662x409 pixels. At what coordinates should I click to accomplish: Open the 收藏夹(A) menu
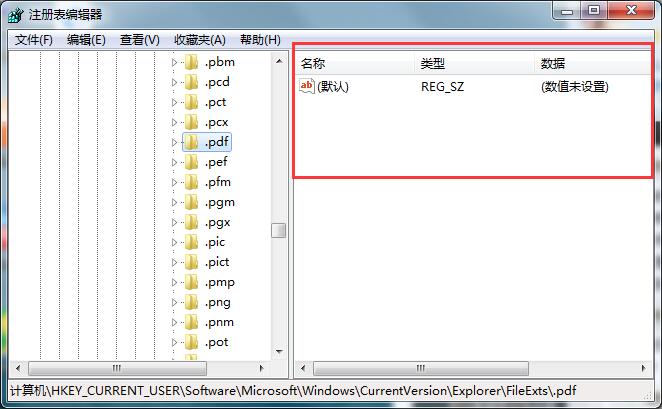[200, 39]
